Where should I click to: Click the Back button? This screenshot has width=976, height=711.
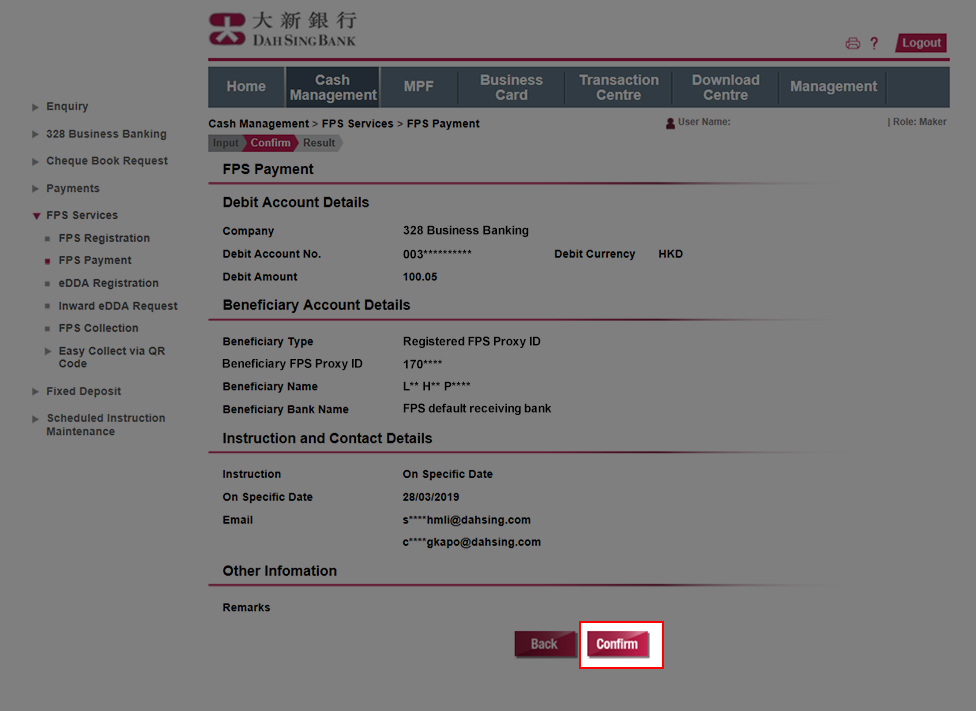point(544,644)
